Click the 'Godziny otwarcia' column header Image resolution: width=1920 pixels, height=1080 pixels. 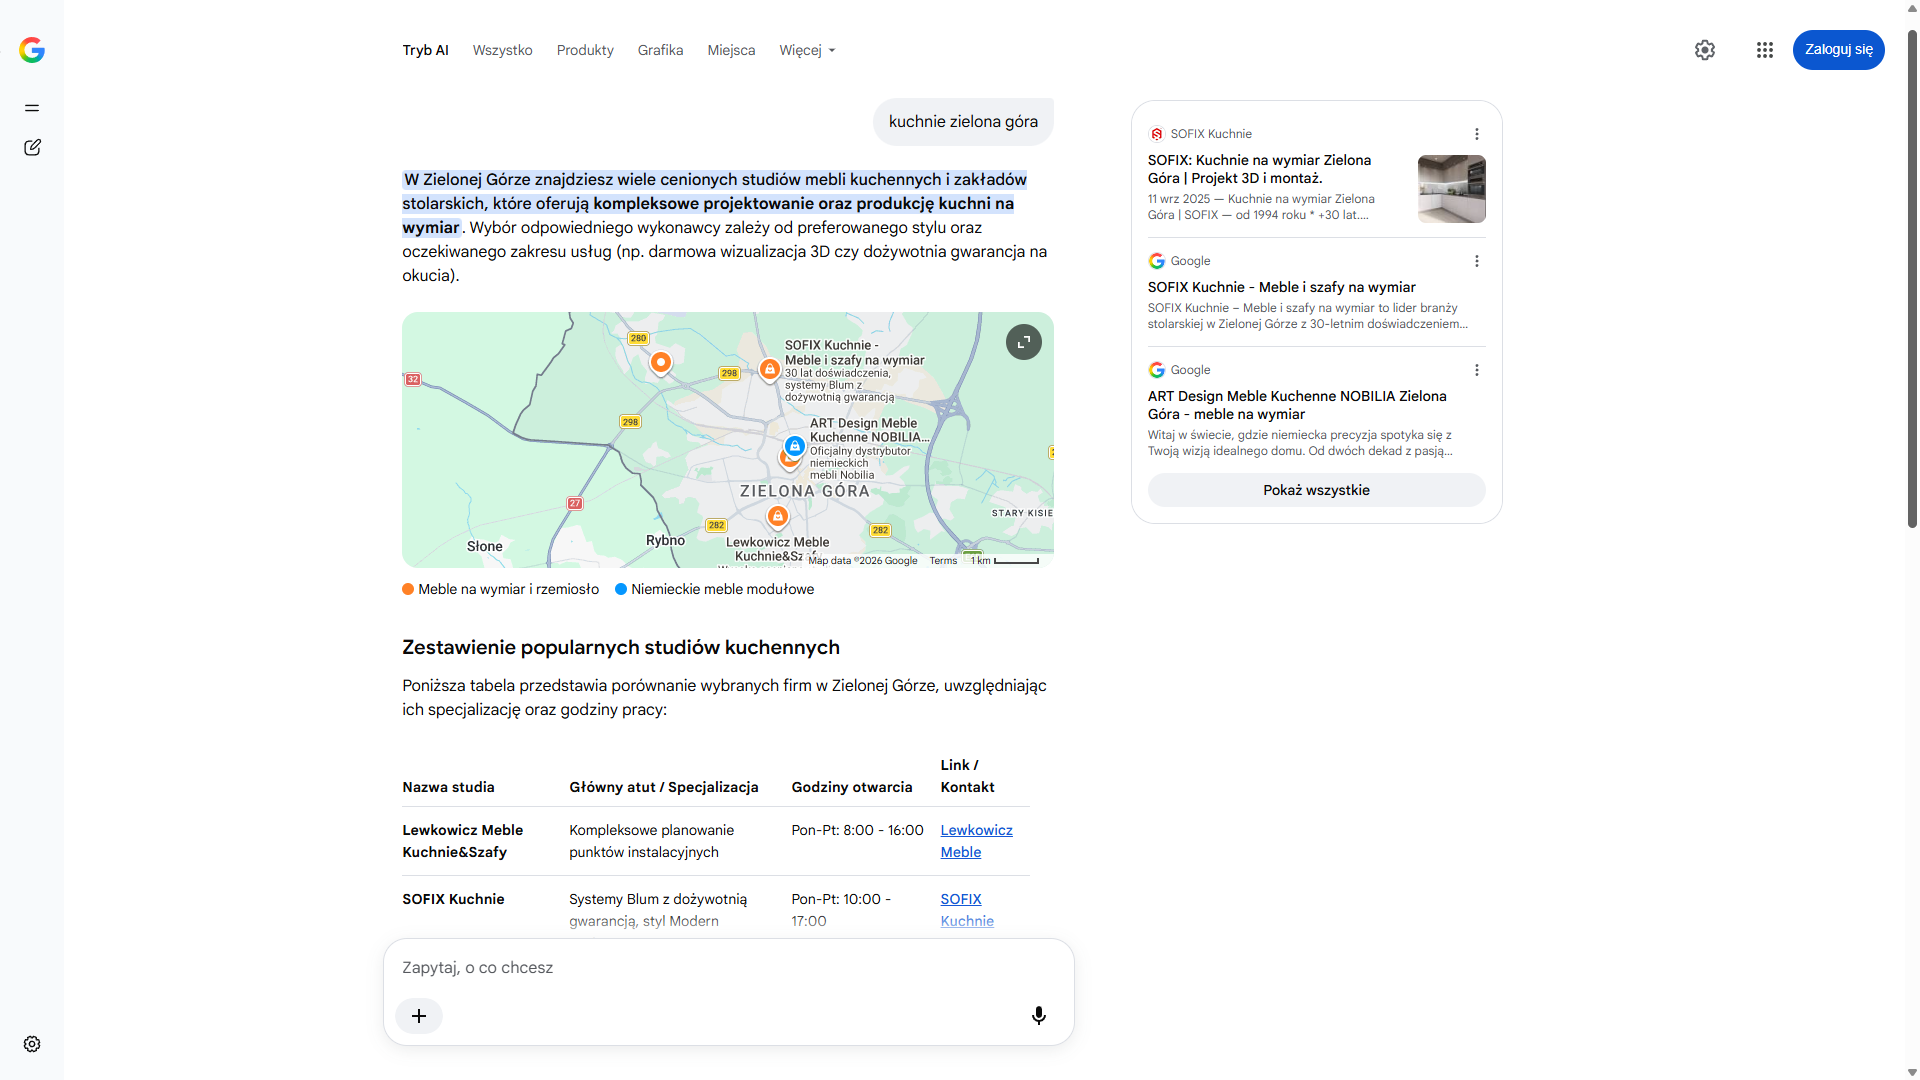pos(851,787)
